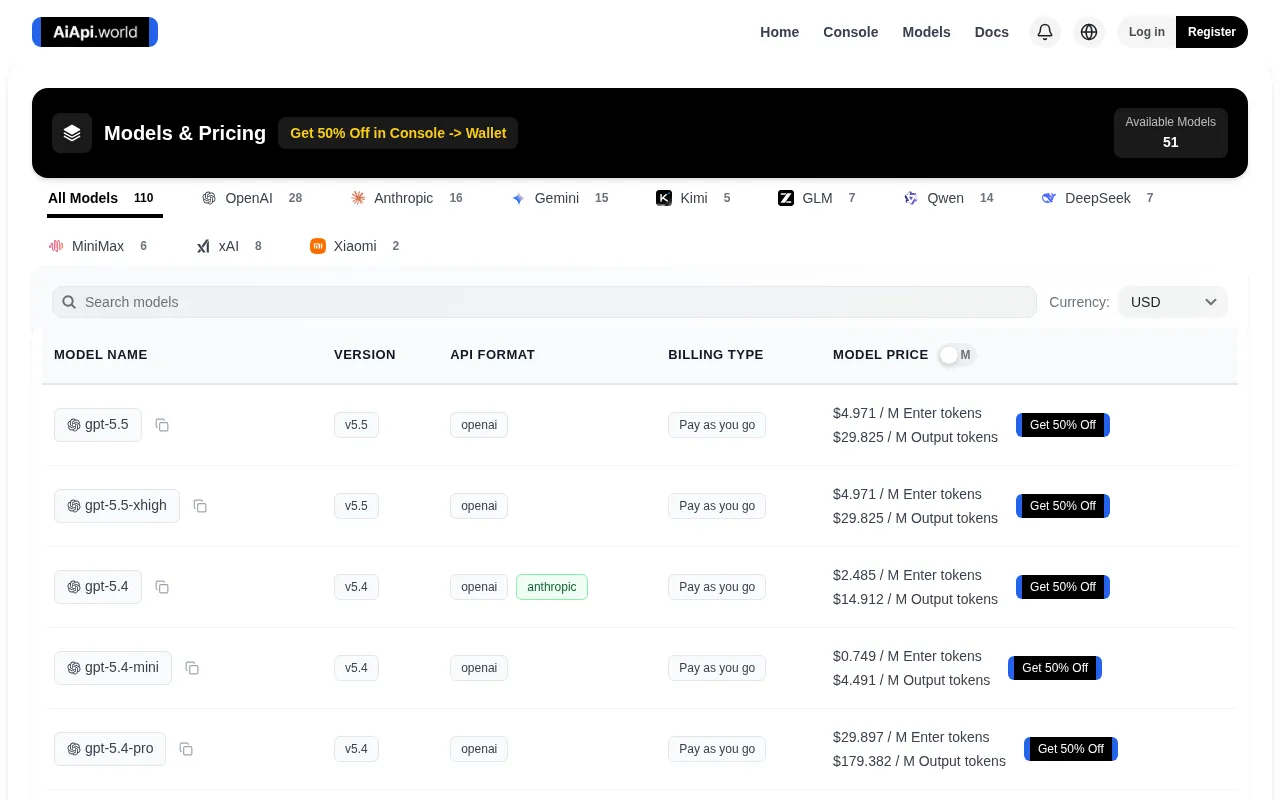Click the Log in button

[1147, 32]
